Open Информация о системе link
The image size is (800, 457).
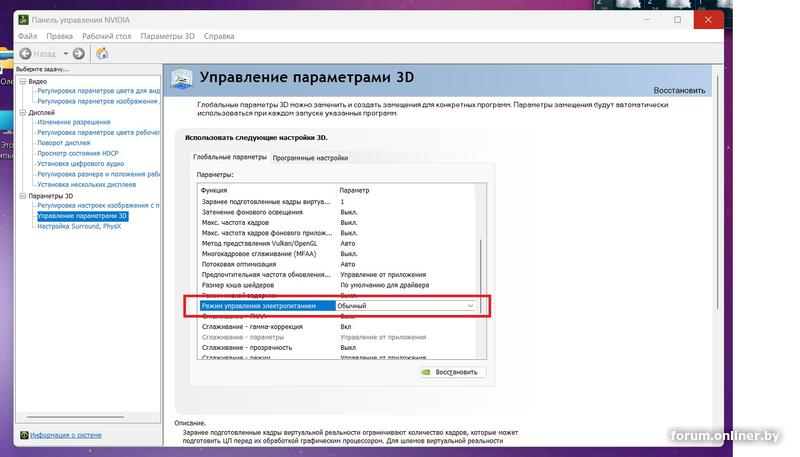point(66,435)
